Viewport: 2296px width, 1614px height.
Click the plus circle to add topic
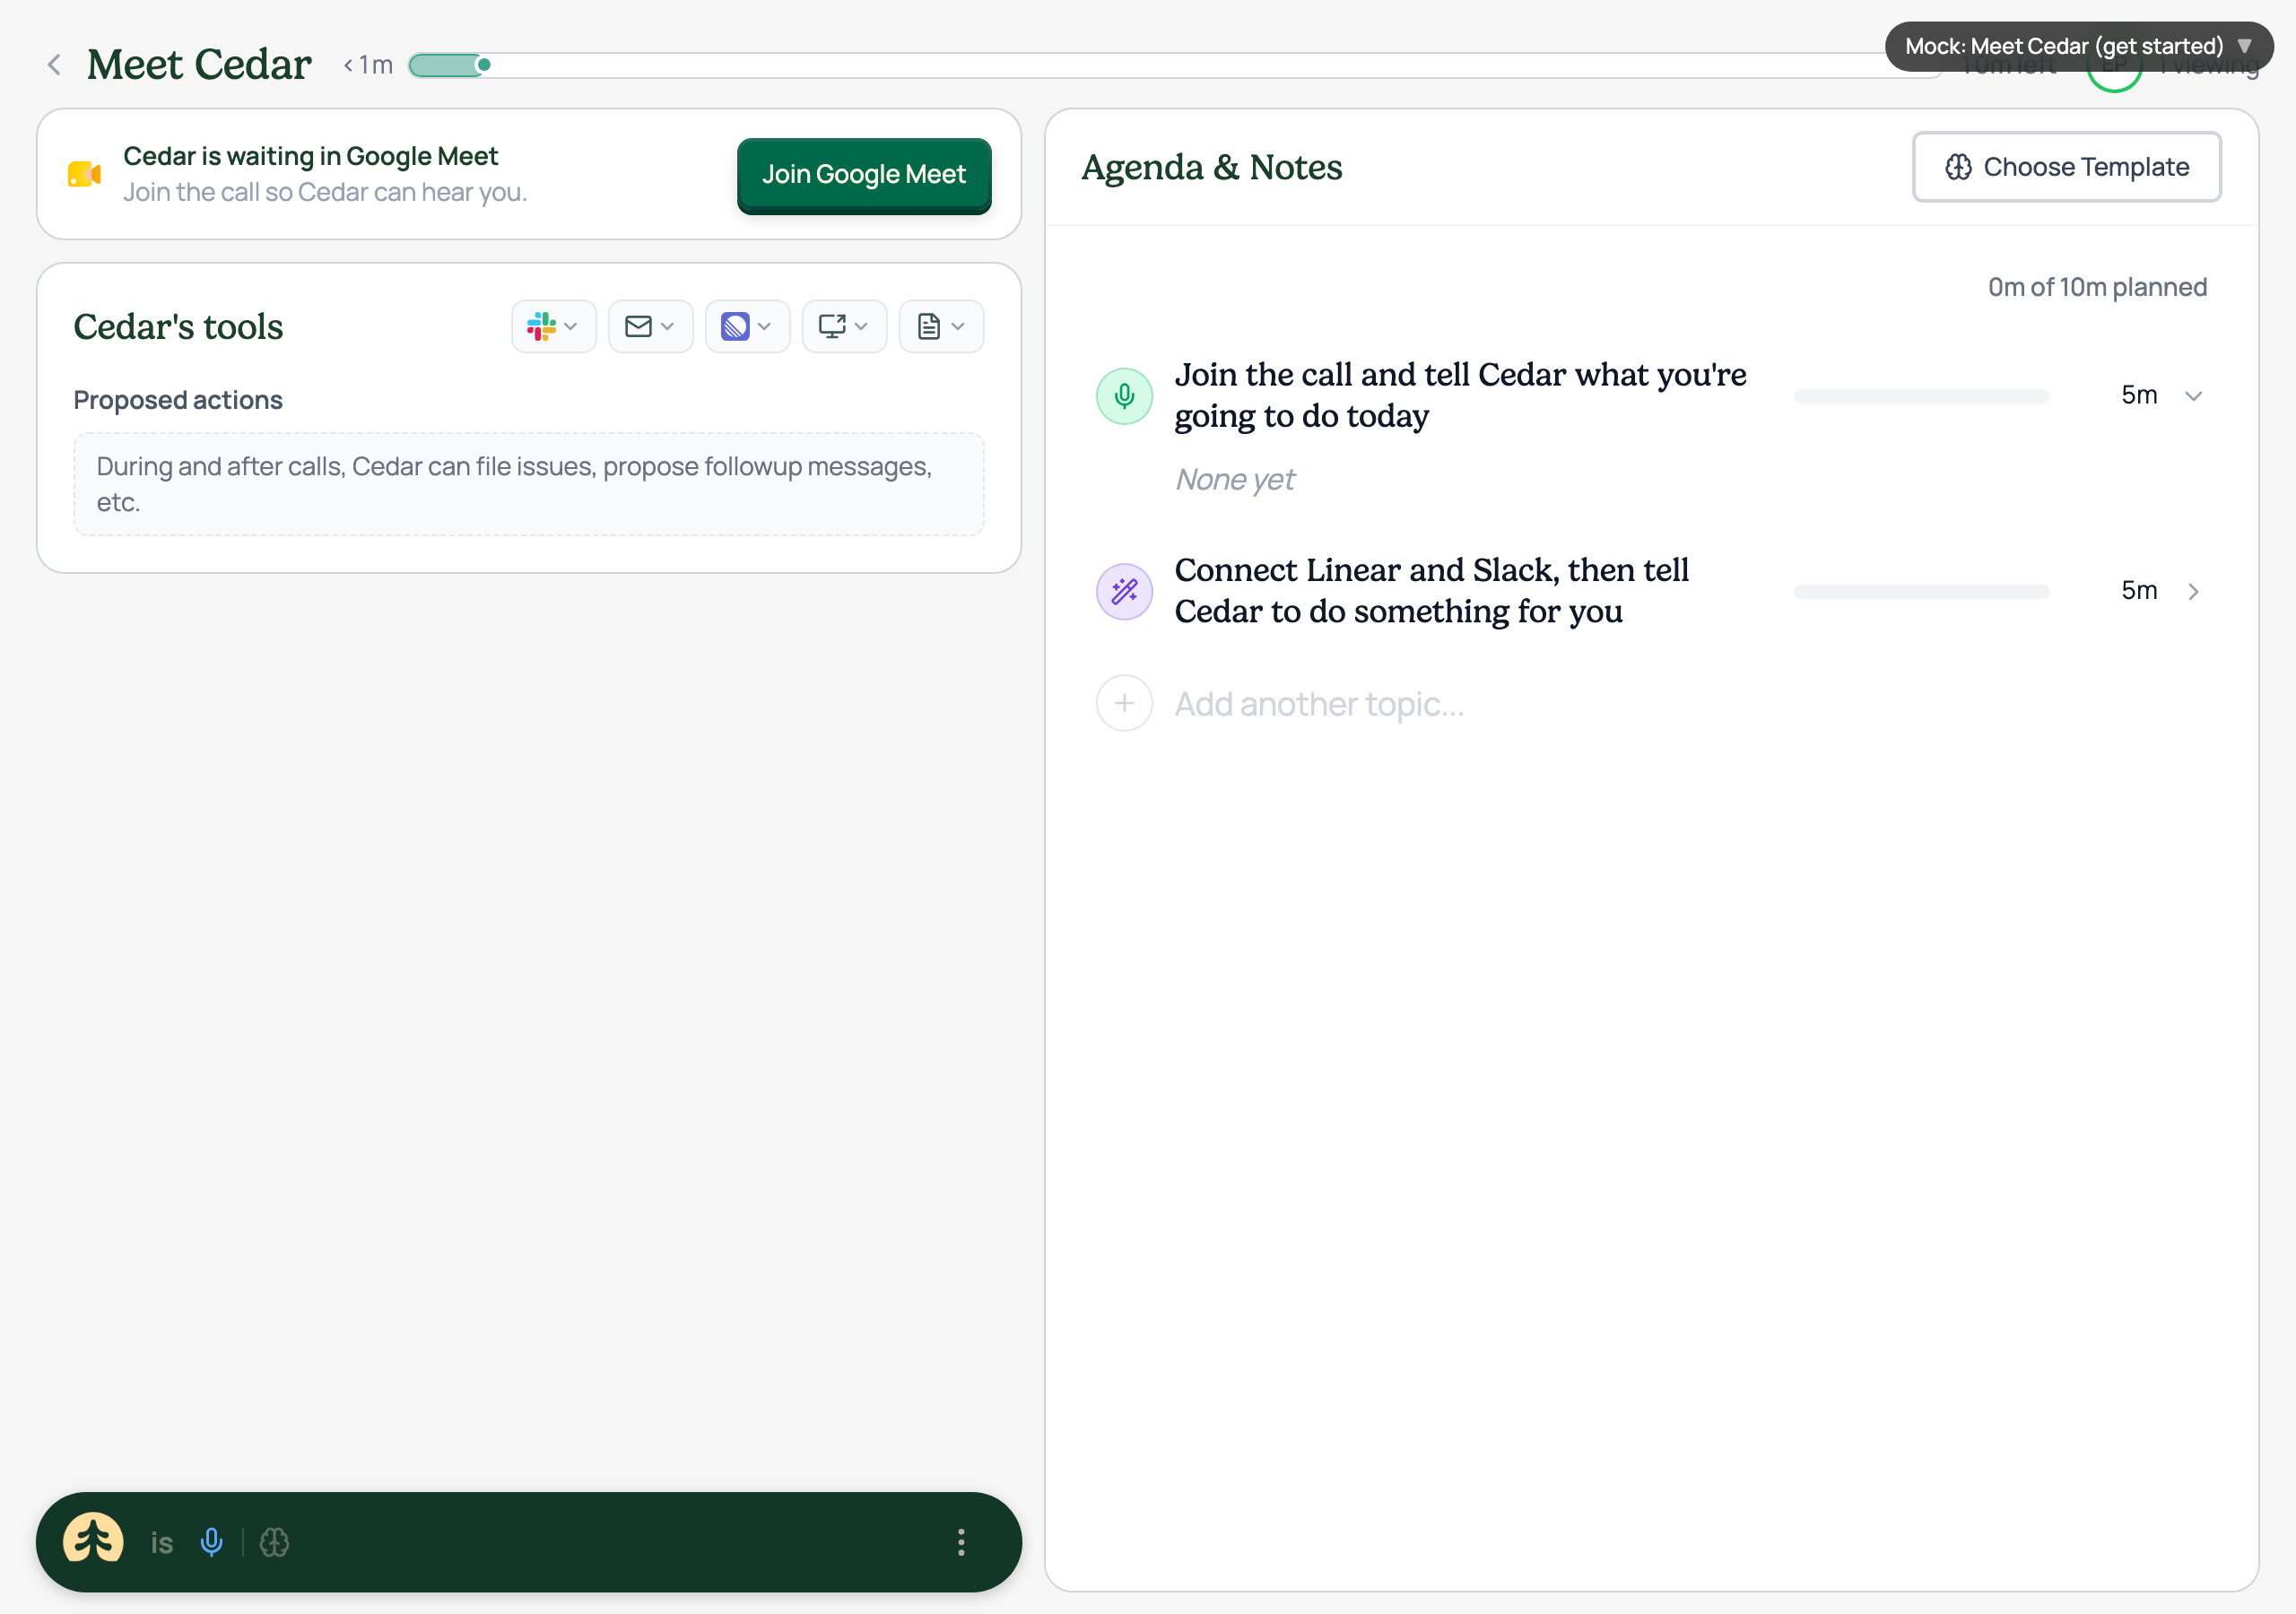(1124, 703)
